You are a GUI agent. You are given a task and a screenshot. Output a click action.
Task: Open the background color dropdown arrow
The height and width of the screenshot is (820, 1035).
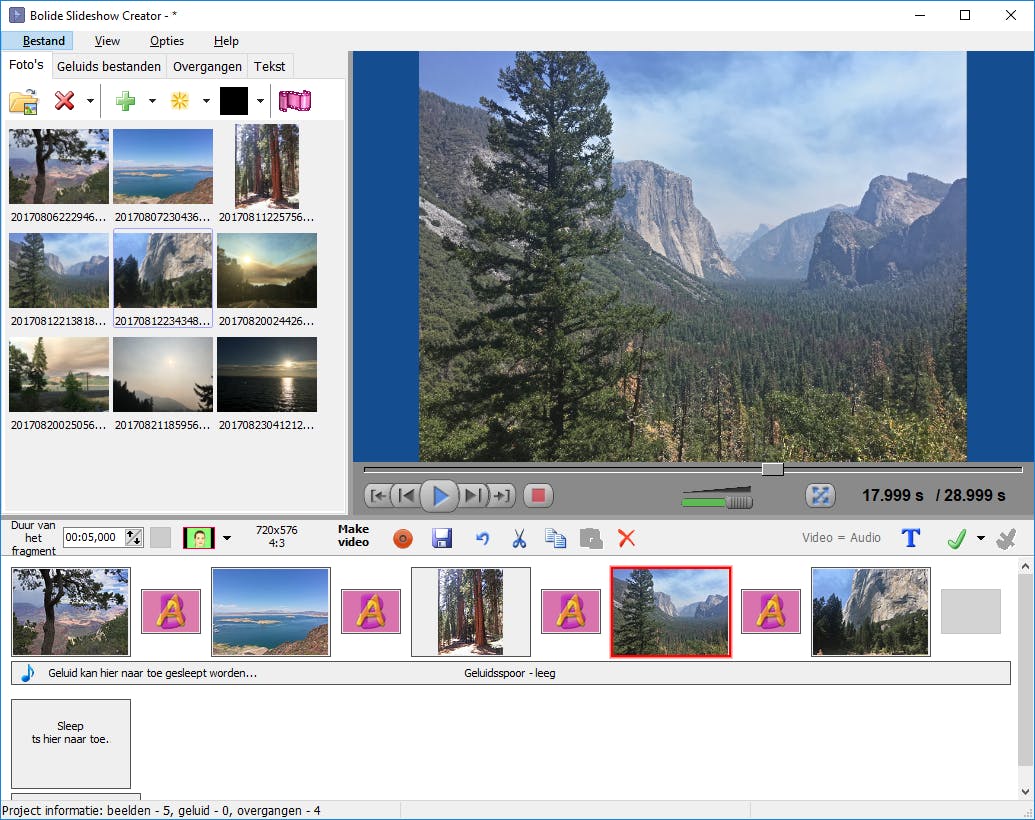260,101
